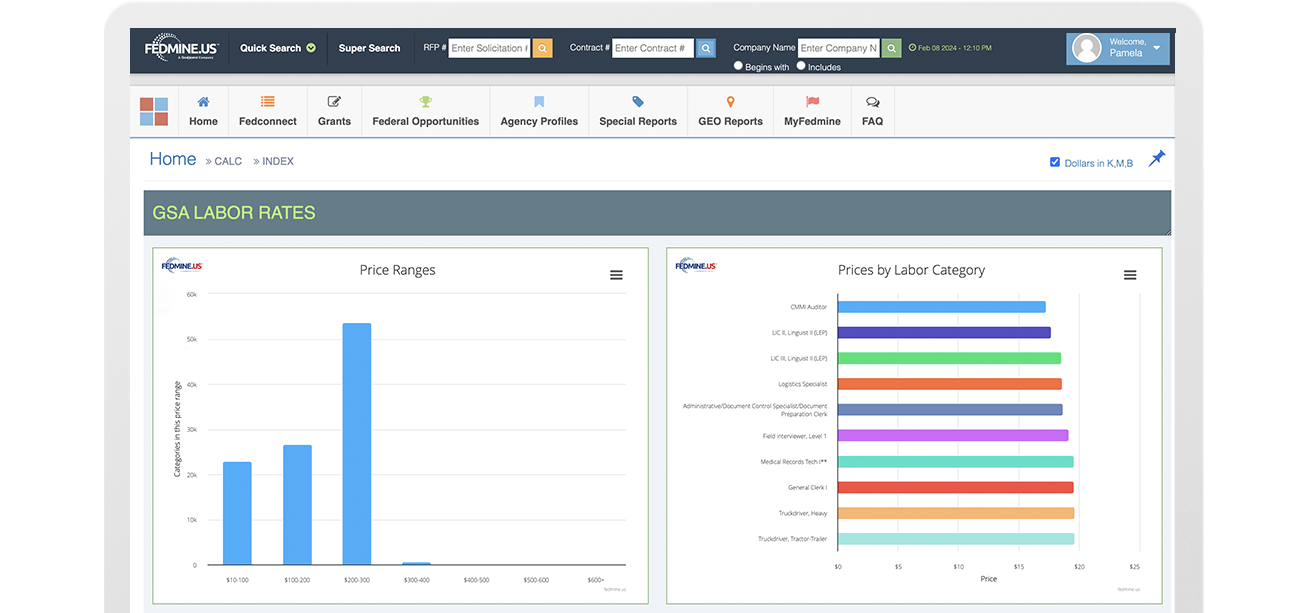Viewport: 1306px width, 613px height.
Task: Click the tallest $200-300 blue bar
Action: [x=356, y=444]
